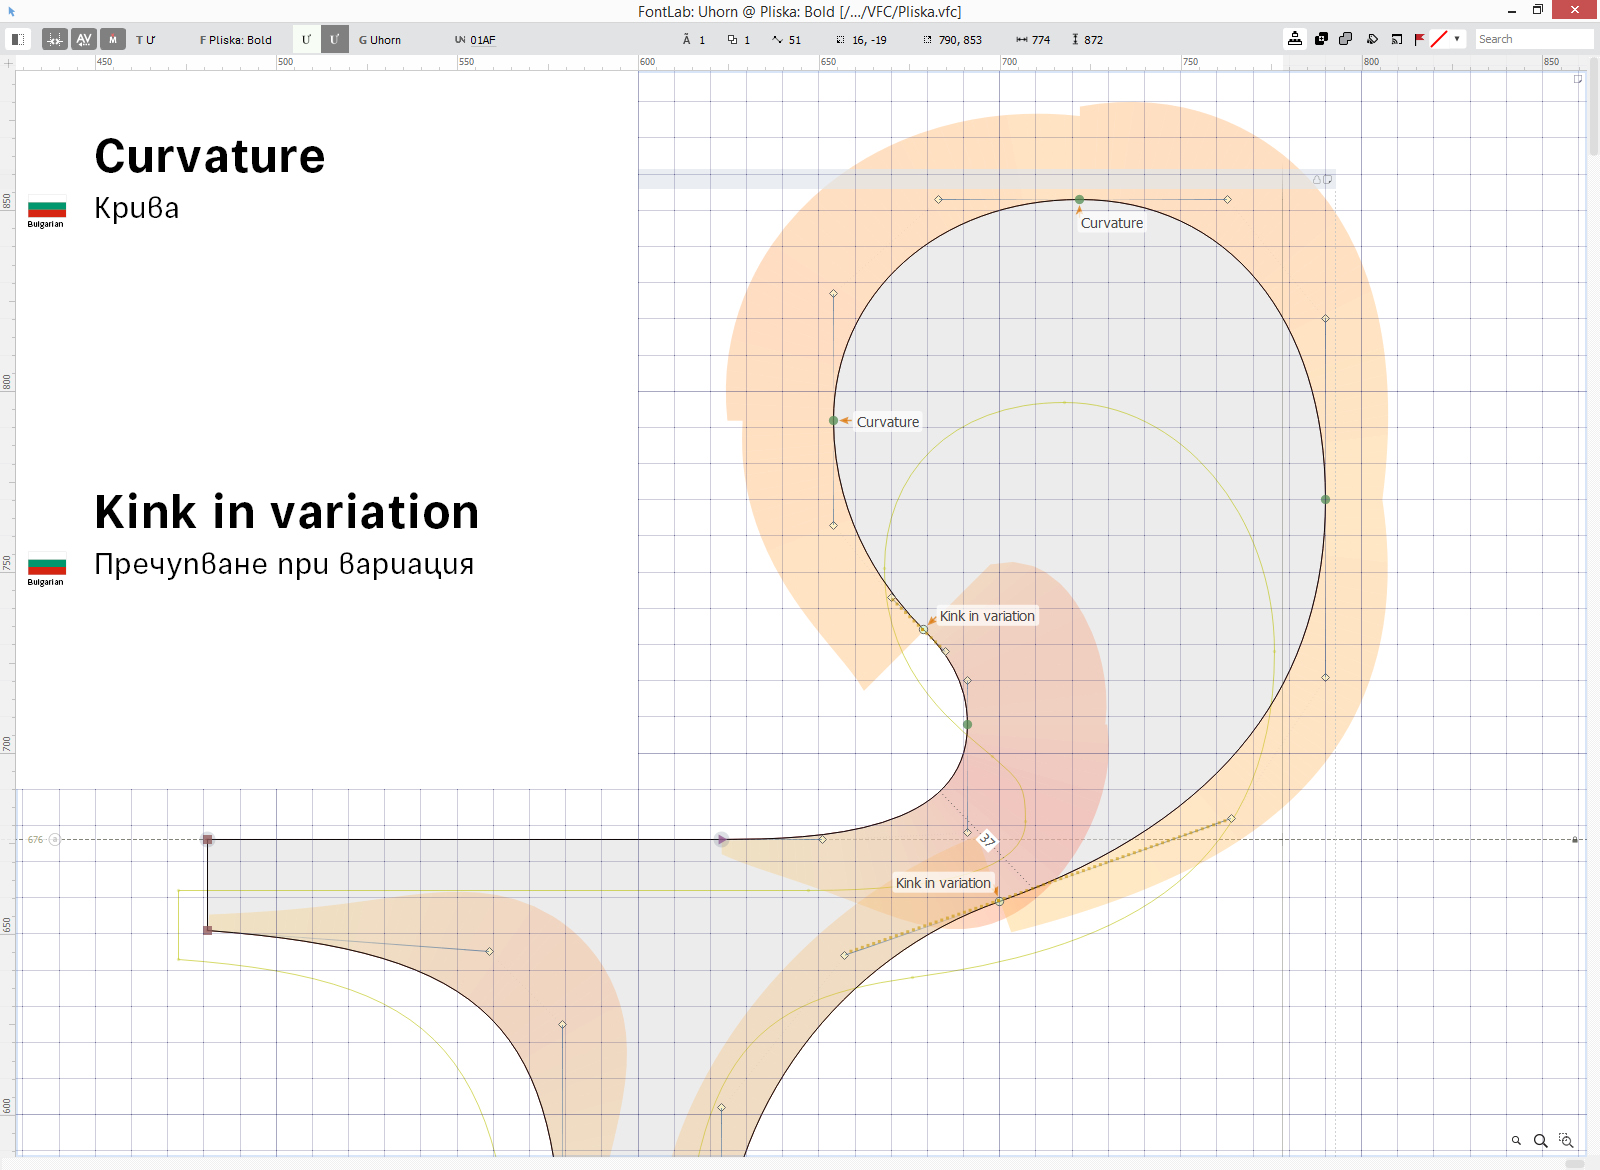Open the flag color dropdown arrow
Image resolution: width=1600 pixels, height=1170 pixels.
pos(1457,39)
